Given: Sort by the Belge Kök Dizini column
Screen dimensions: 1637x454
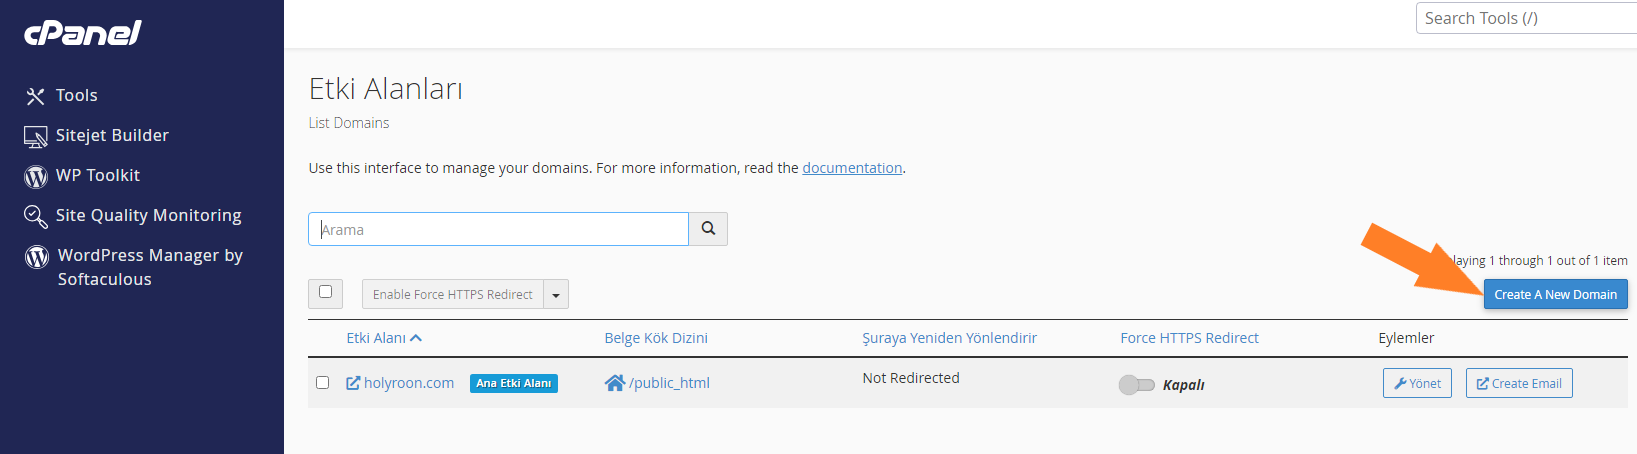Looking at the screenshot, I should 656,338.
